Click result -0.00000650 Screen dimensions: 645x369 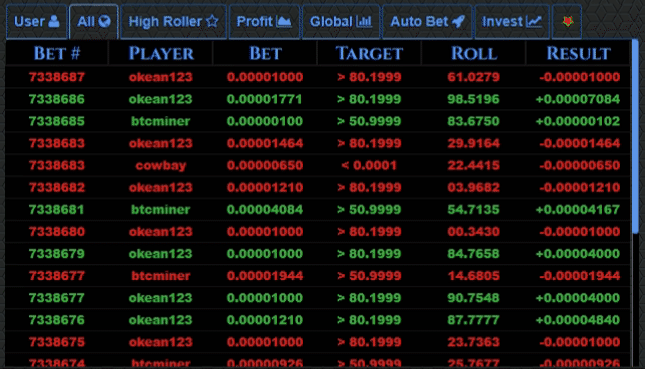(580, 165)
